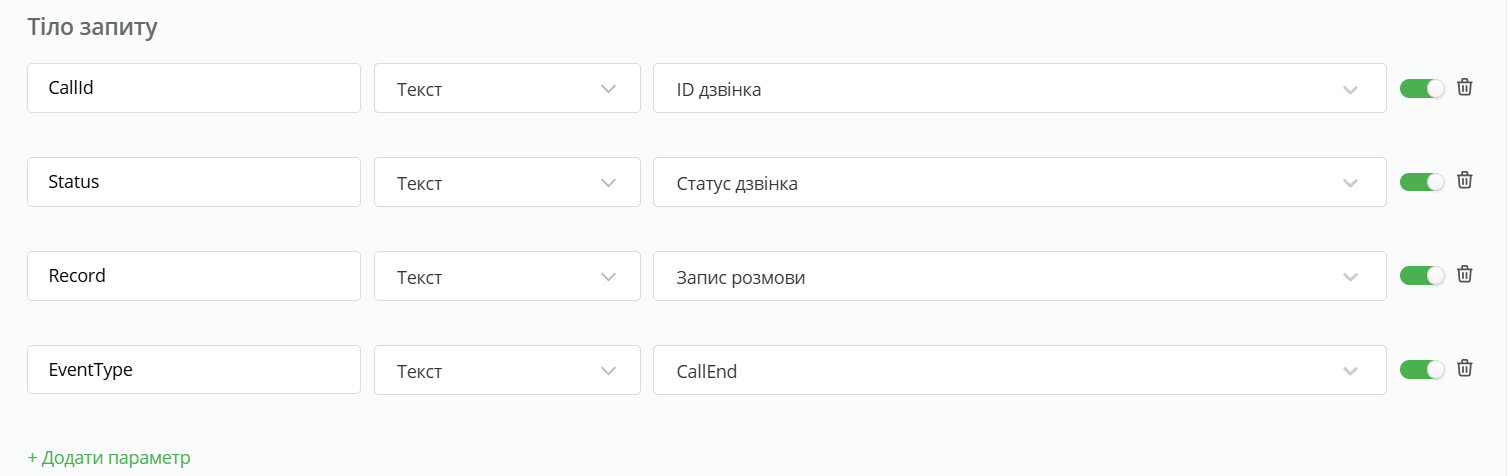Expand the Текст type selector for Status
This screenshot has width=1510, height=476.
[507, 183]
